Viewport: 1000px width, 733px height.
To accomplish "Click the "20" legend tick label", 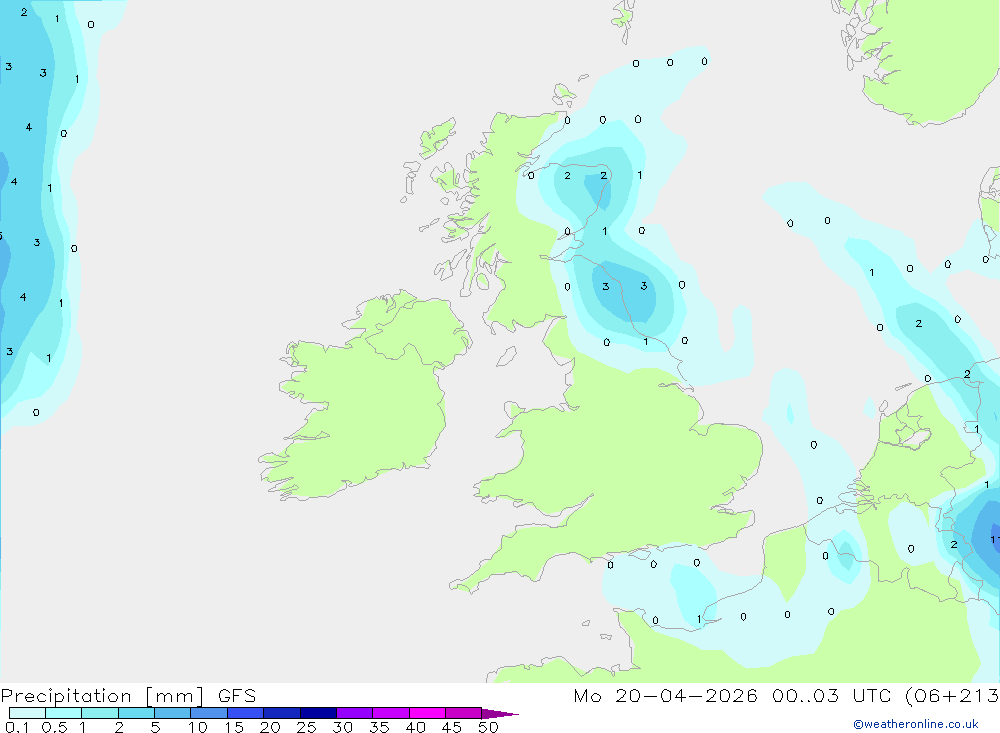I will pos(270,727).
